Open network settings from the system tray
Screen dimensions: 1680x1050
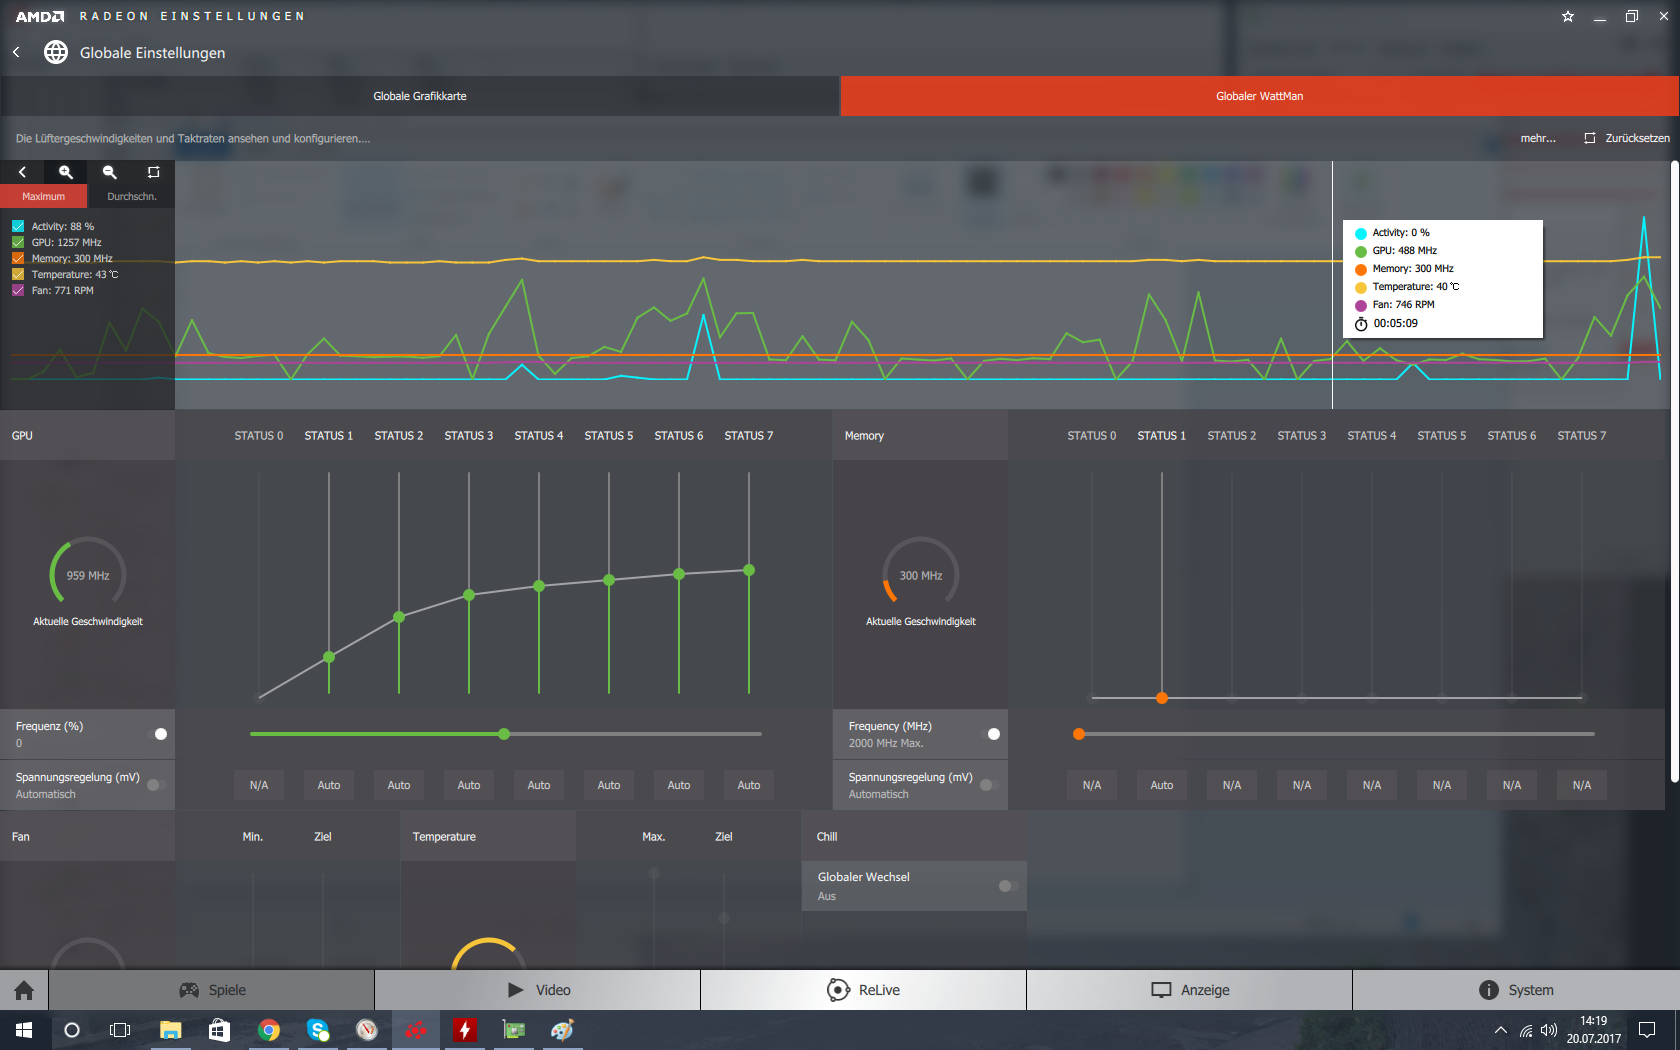(1525, 1030)
